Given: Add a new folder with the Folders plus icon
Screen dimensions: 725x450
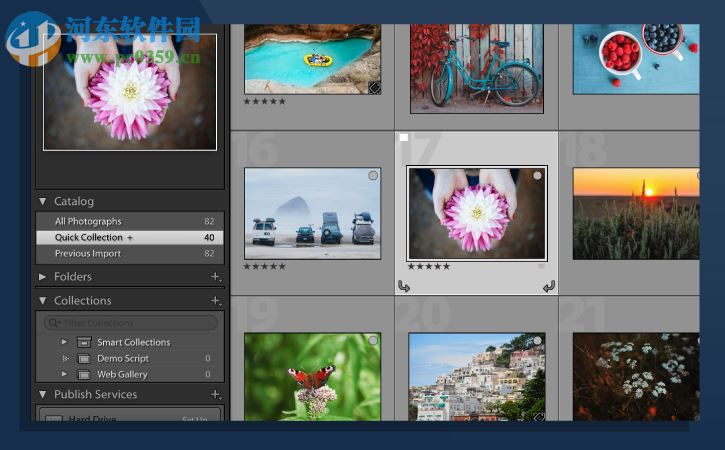Looking at the screenshot, I should (x=216, y=277).
